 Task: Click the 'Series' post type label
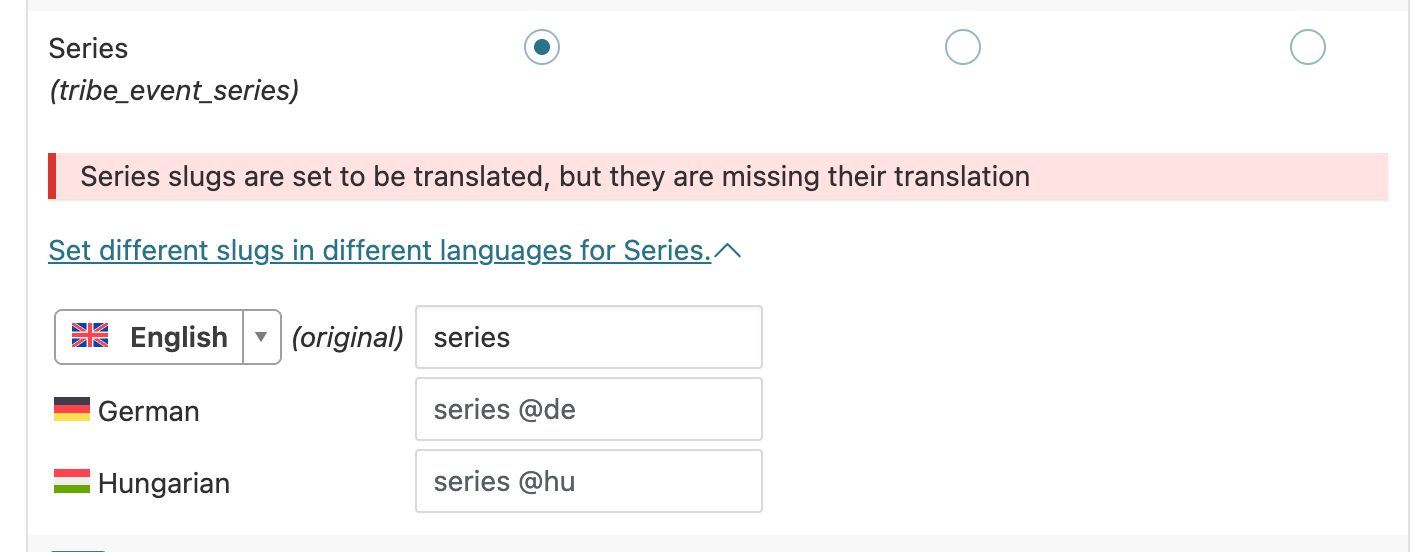(x=89, y=48)
